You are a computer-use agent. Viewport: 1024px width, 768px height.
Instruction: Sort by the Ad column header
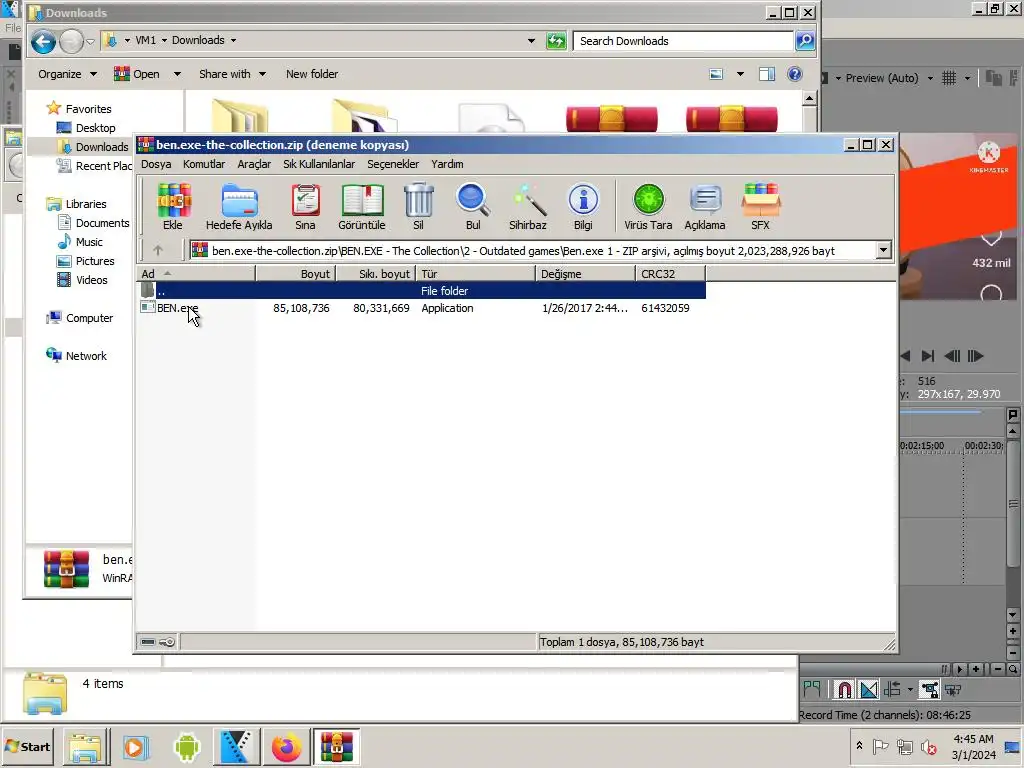pos(196,274)
